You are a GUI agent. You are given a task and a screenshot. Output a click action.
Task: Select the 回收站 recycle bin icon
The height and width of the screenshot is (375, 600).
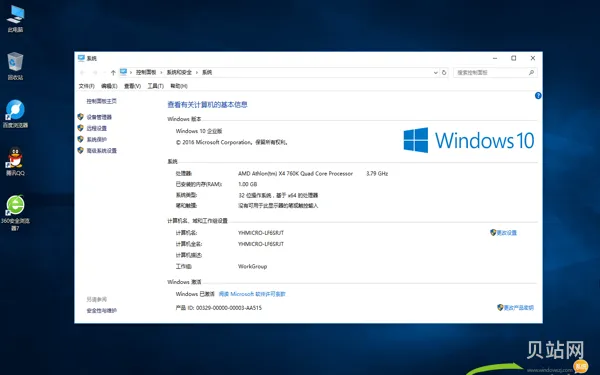(15, 65)
